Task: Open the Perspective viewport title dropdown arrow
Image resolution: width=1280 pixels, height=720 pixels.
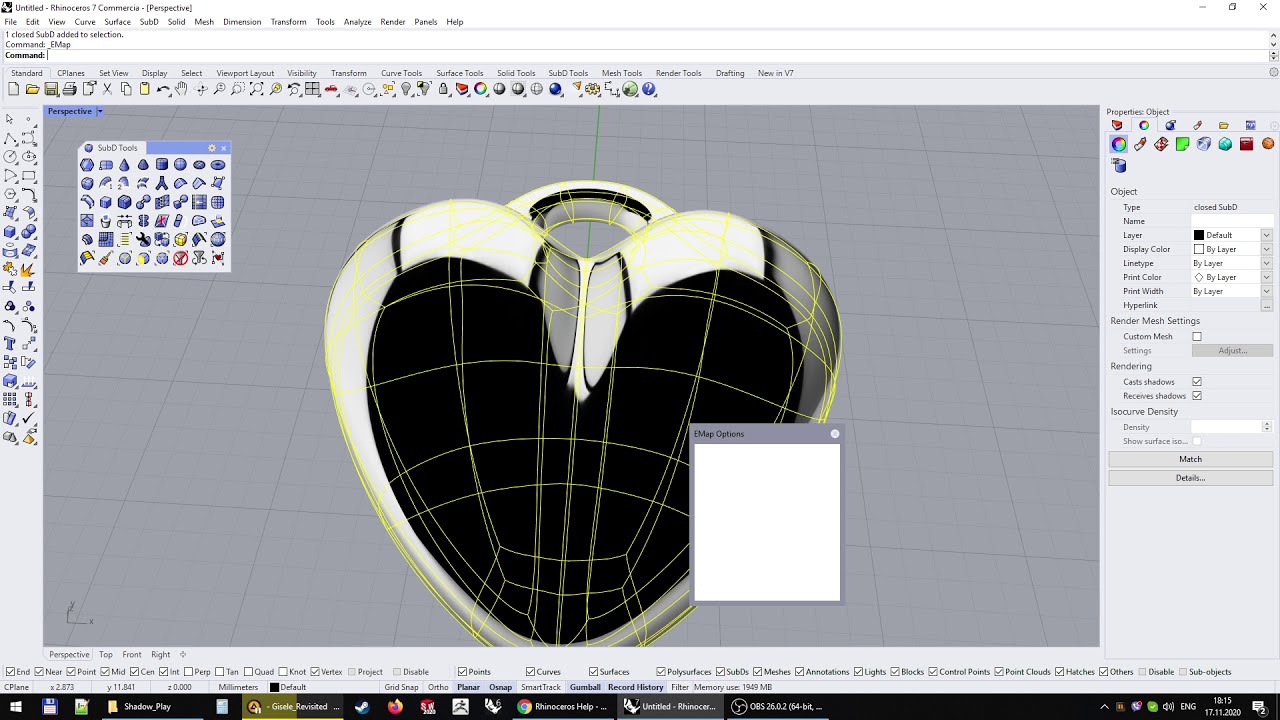Action: pos(100,111)
